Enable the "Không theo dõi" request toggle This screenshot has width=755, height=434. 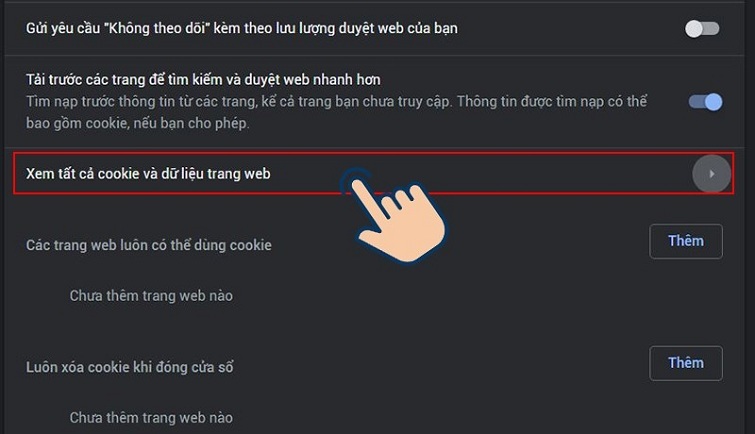(703, 29)
